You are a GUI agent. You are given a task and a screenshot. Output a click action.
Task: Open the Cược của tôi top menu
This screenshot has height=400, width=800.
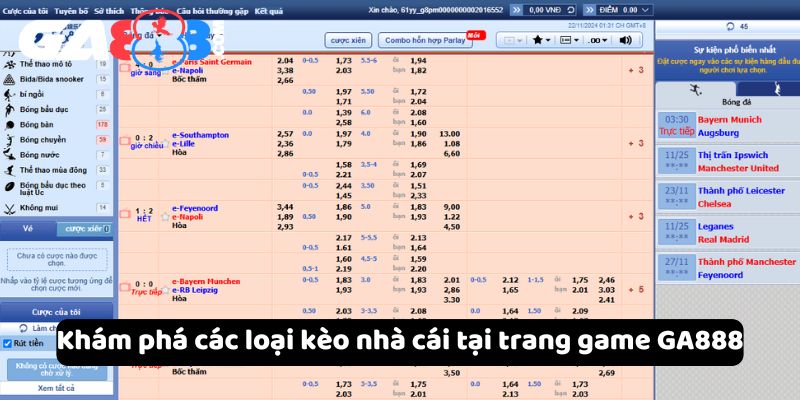click(26, 11)
